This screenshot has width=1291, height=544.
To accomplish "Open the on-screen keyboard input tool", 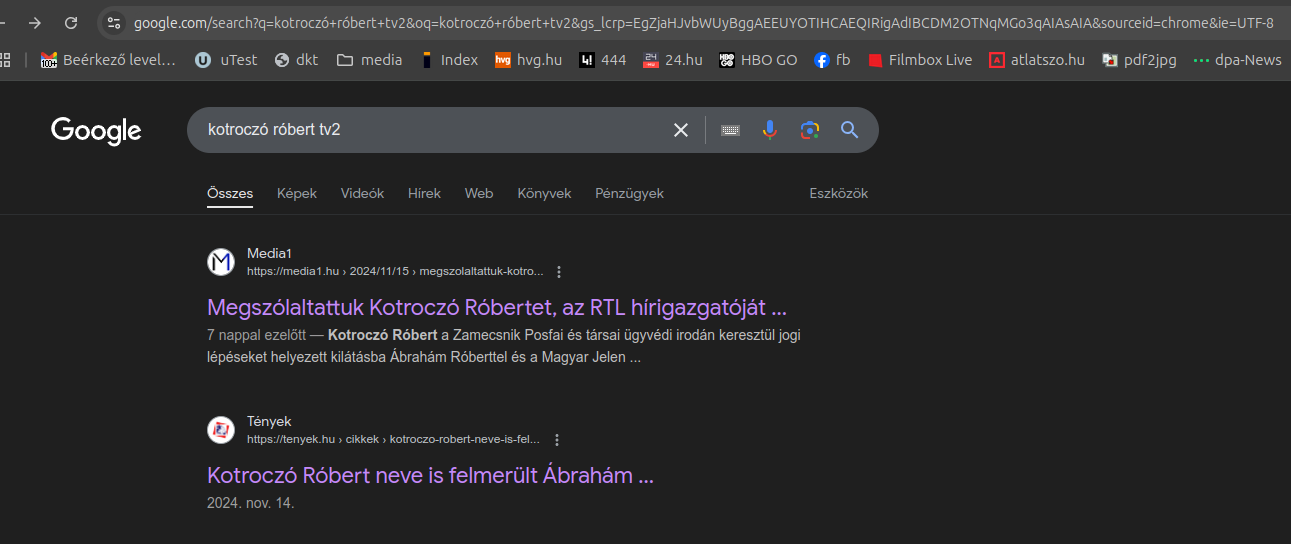I will point(730,130).
